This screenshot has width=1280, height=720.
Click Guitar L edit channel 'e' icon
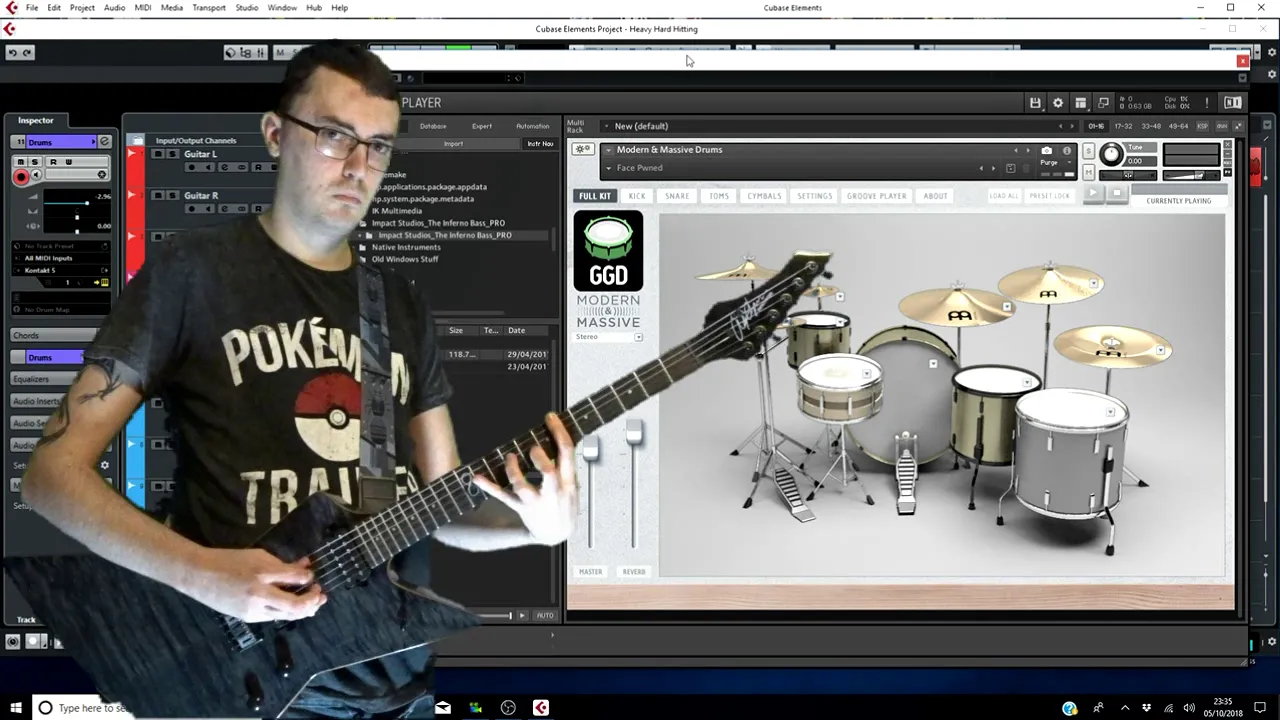click(x=224, y=167)
